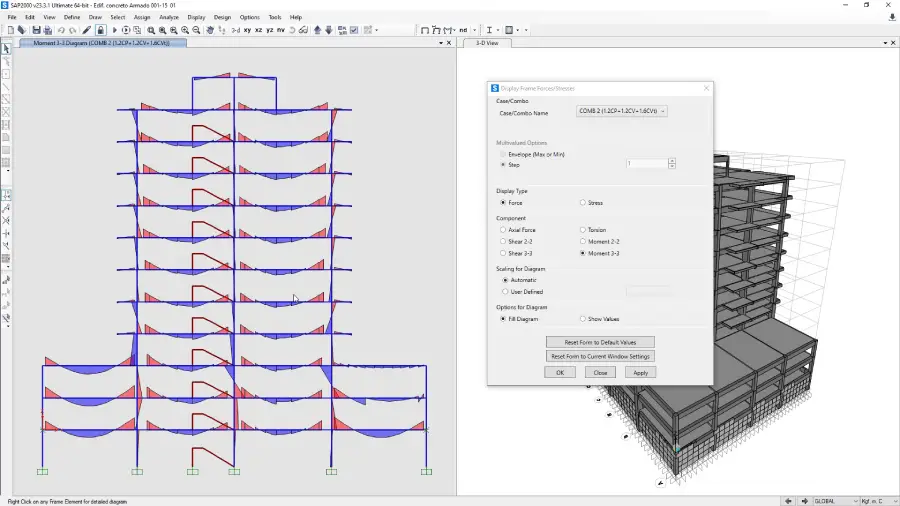The height and width of the screenshot is (506, 900).
Task: Select User Defined scaling option
Action: click(503, 291)
